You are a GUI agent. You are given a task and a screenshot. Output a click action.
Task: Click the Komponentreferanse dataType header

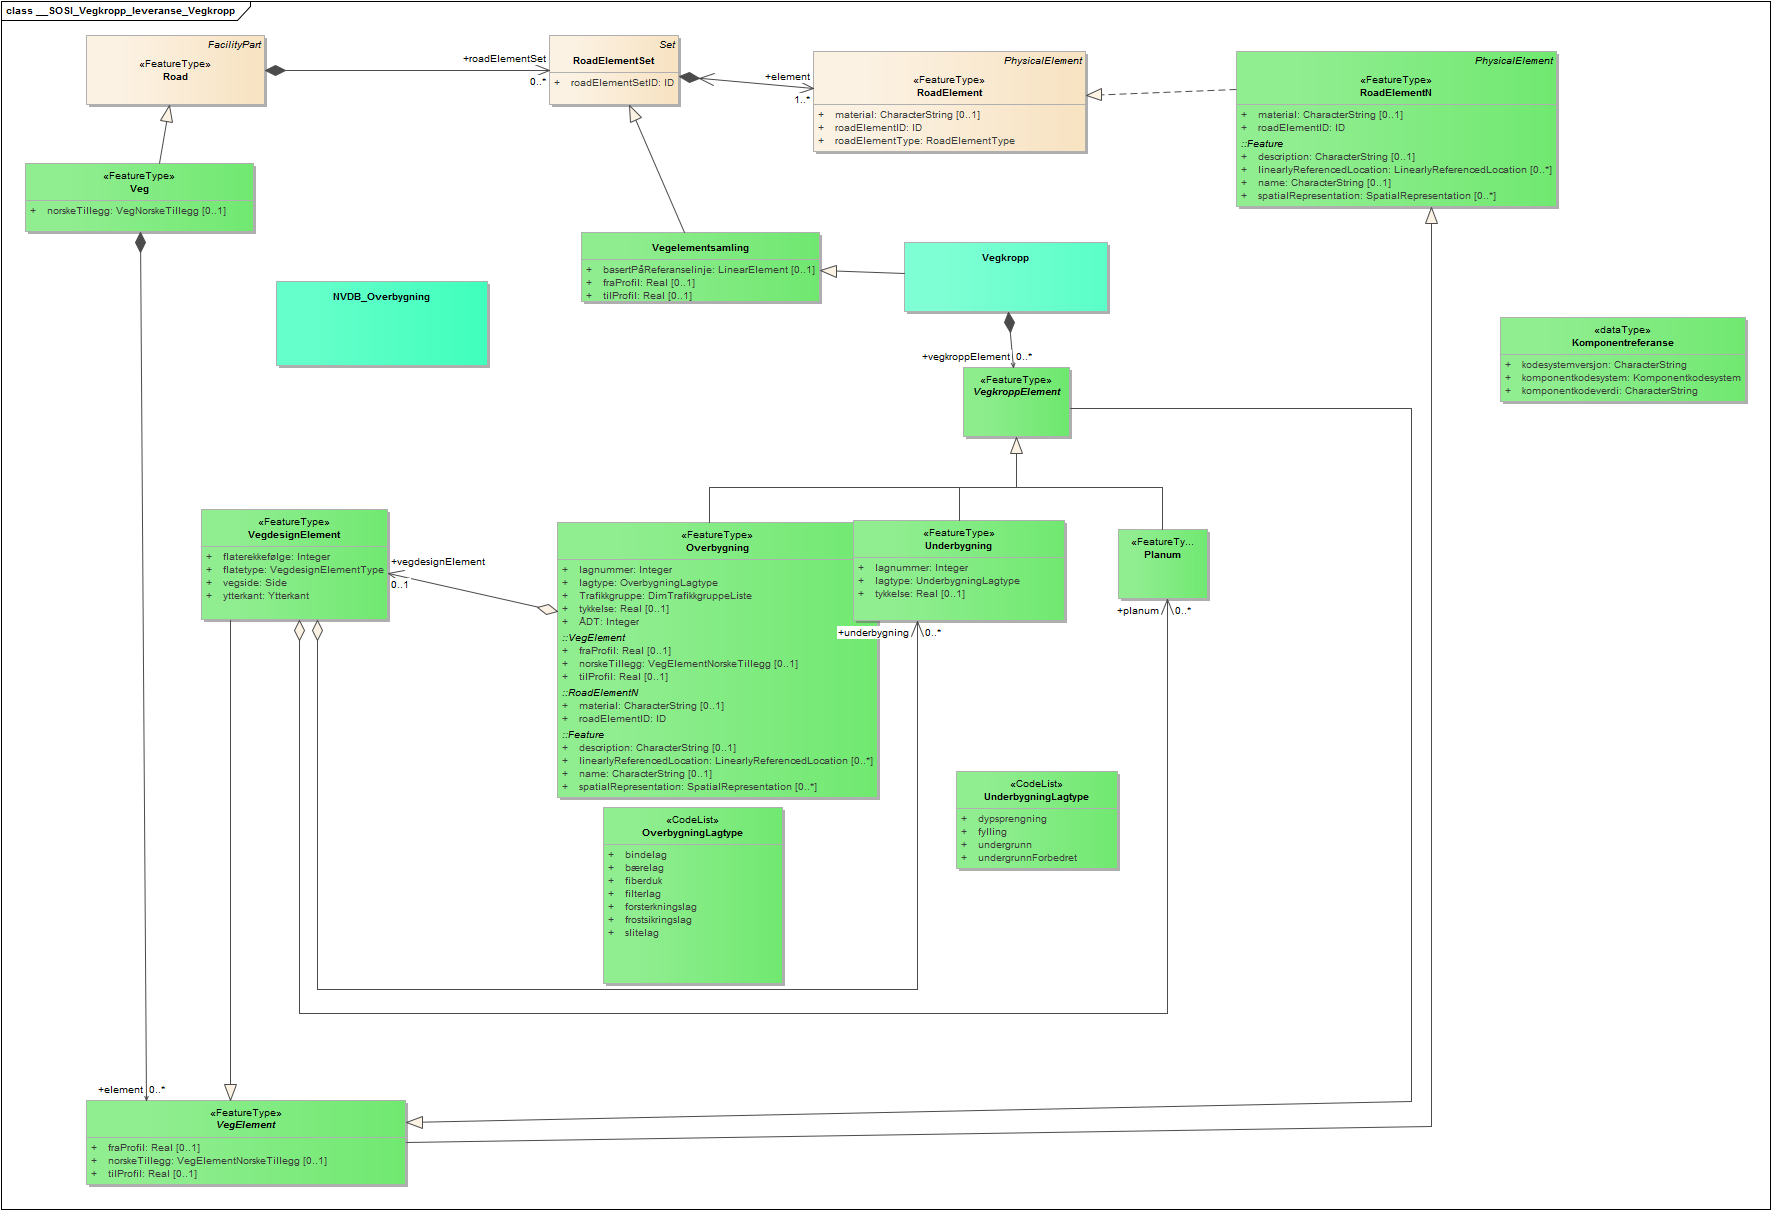coord(1622,336)
